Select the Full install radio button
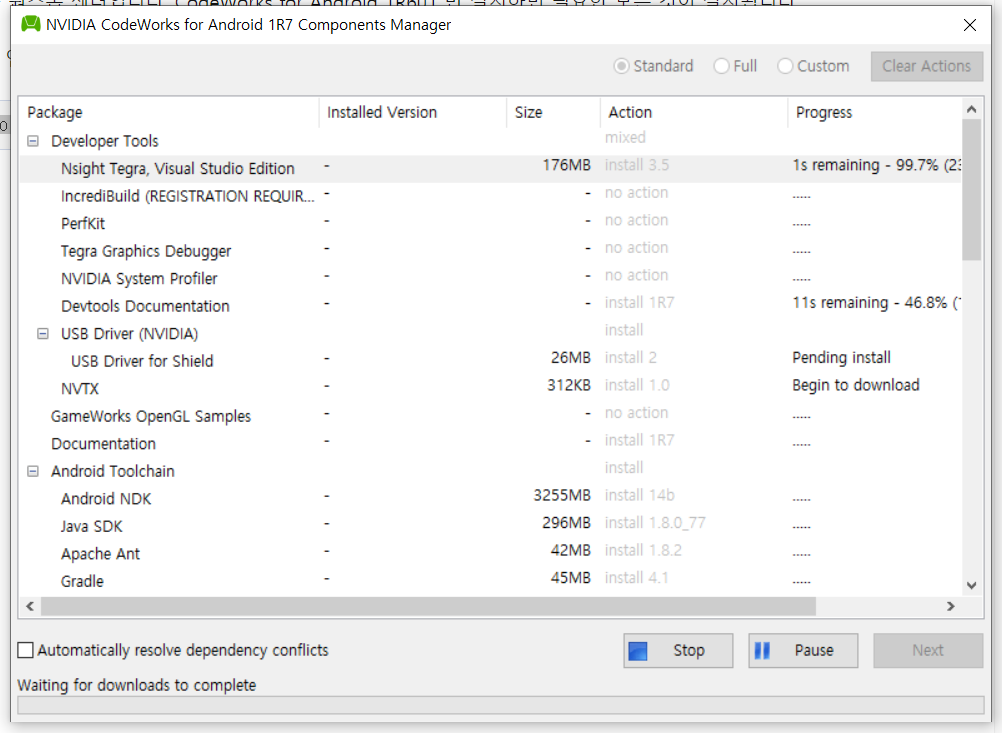 [721, 66]
